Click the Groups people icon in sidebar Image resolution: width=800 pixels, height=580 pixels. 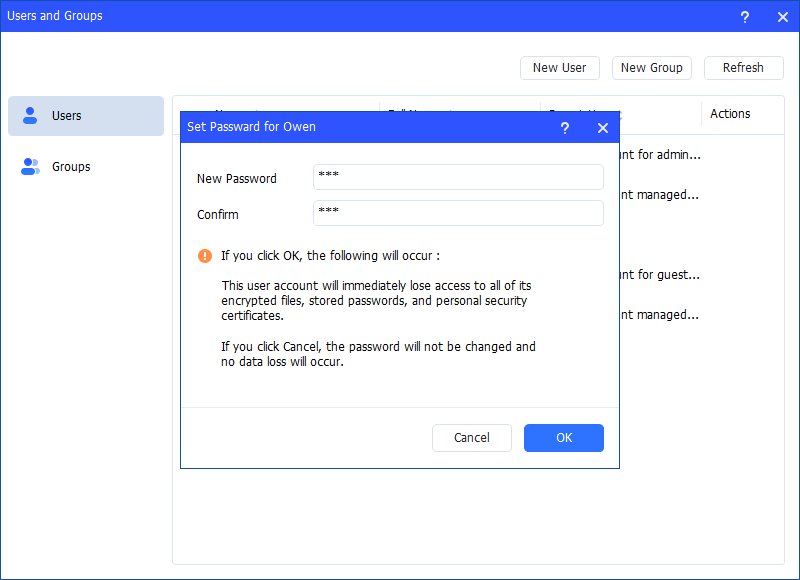(30, 167)
